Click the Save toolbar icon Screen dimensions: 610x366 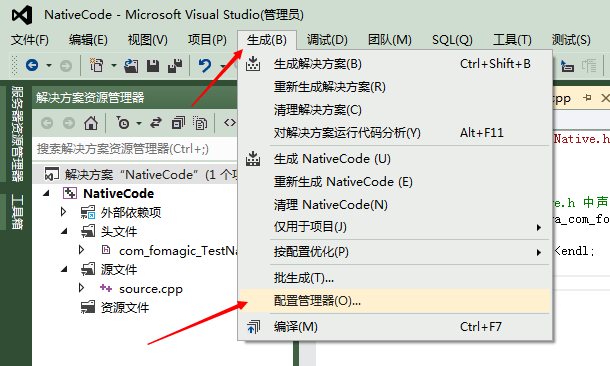click(x=153, y=66)
